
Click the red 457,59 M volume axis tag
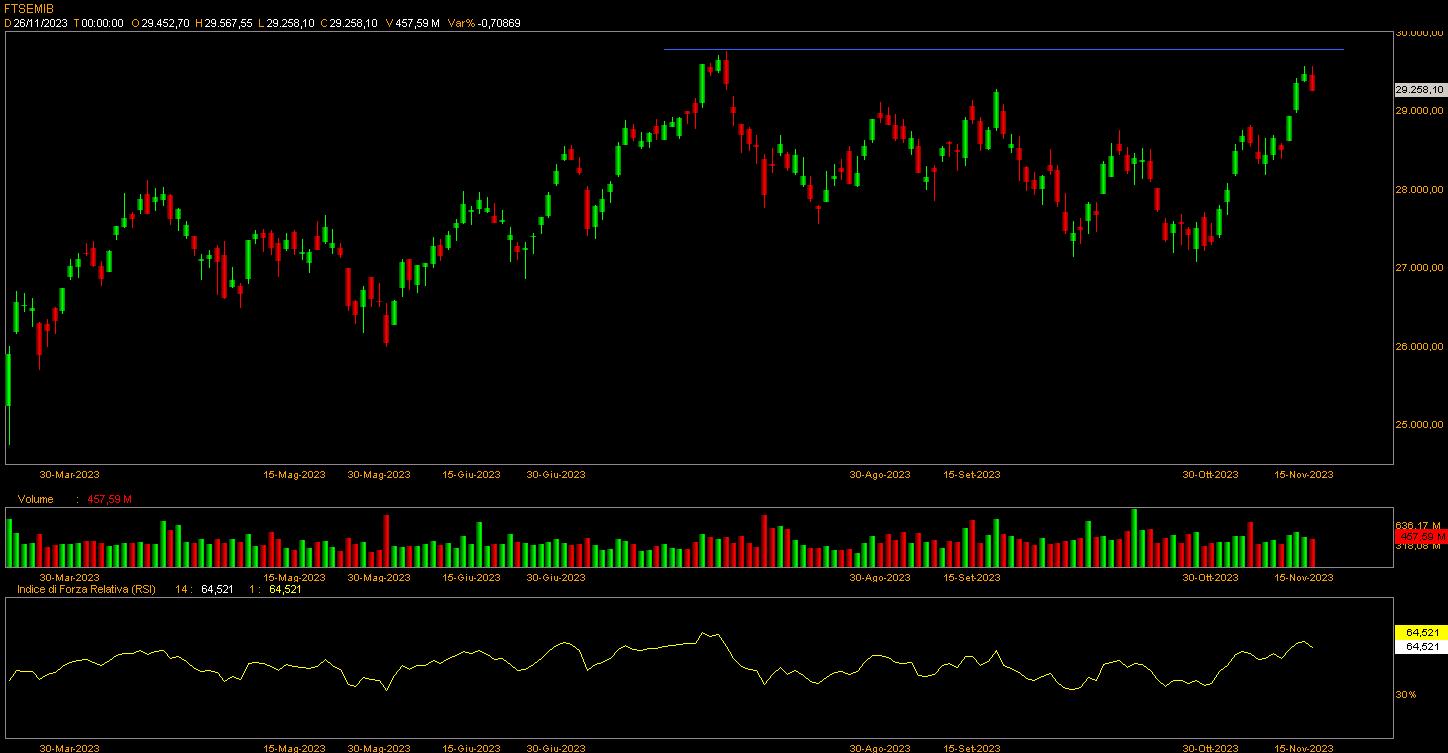[1419, 537]
